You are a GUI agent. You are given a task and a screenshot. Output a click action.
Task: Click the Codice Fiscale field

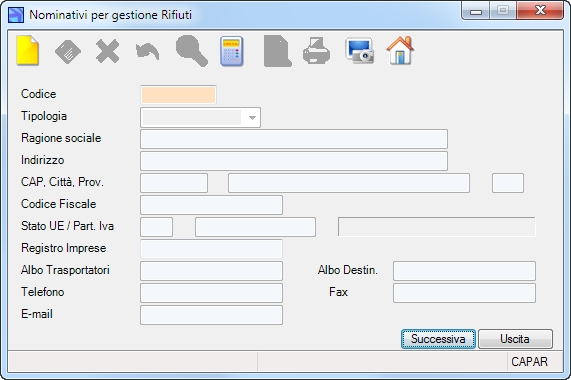(212, 205)
